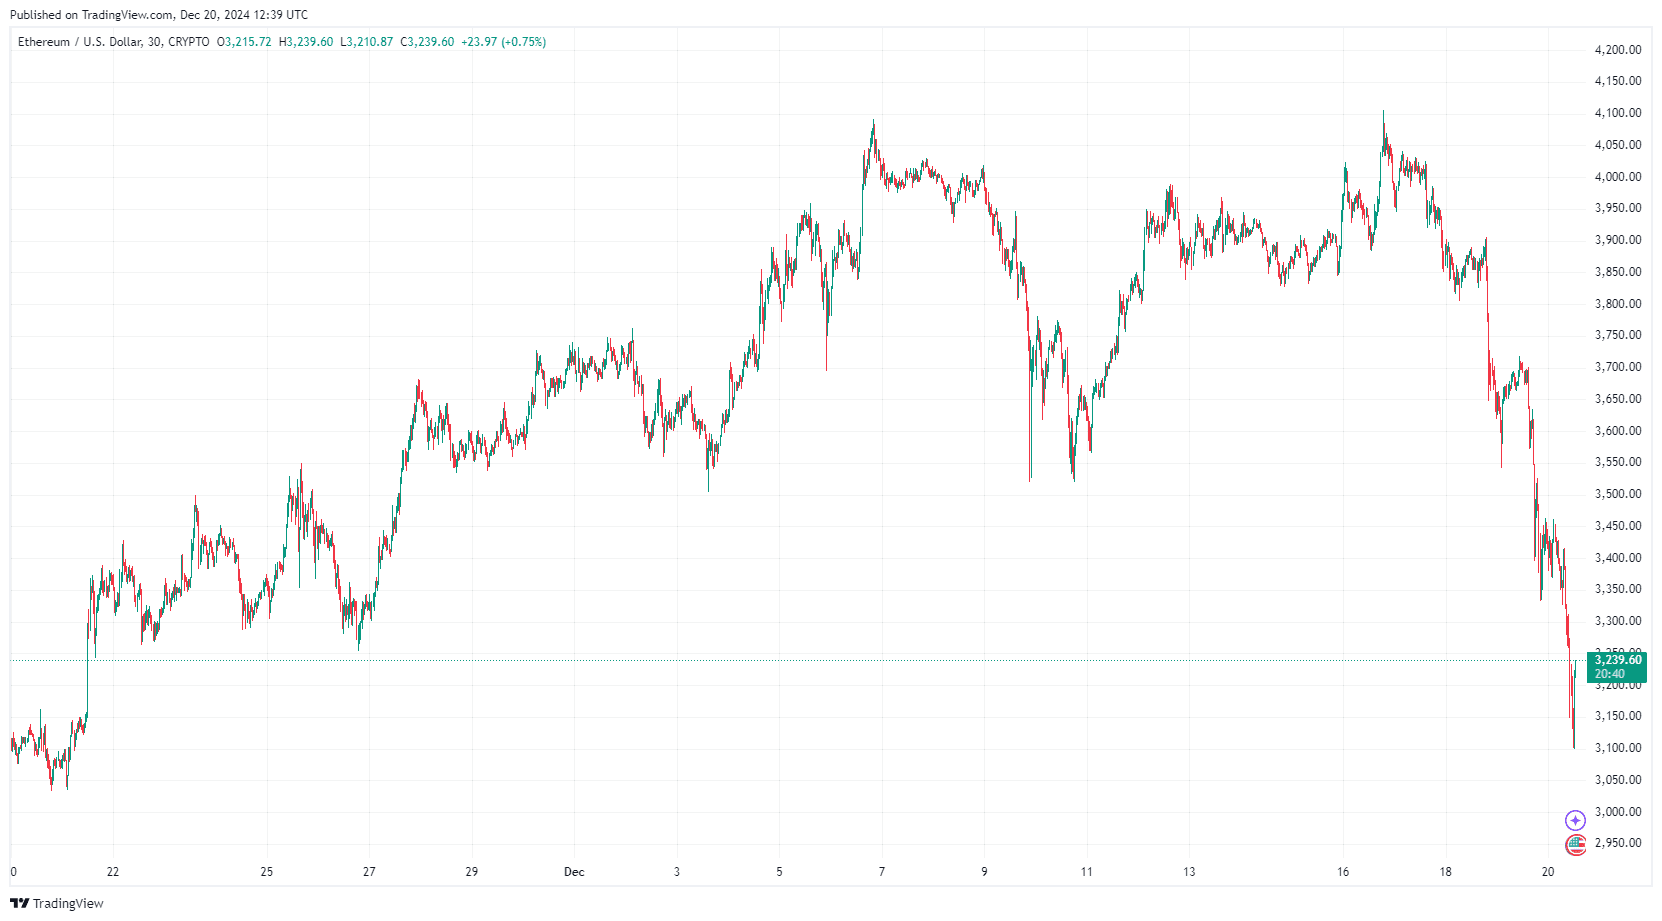Click the high value H3,239.60
The height and width of the screenshot is (921, 1662).
click(x=306, y=42)
